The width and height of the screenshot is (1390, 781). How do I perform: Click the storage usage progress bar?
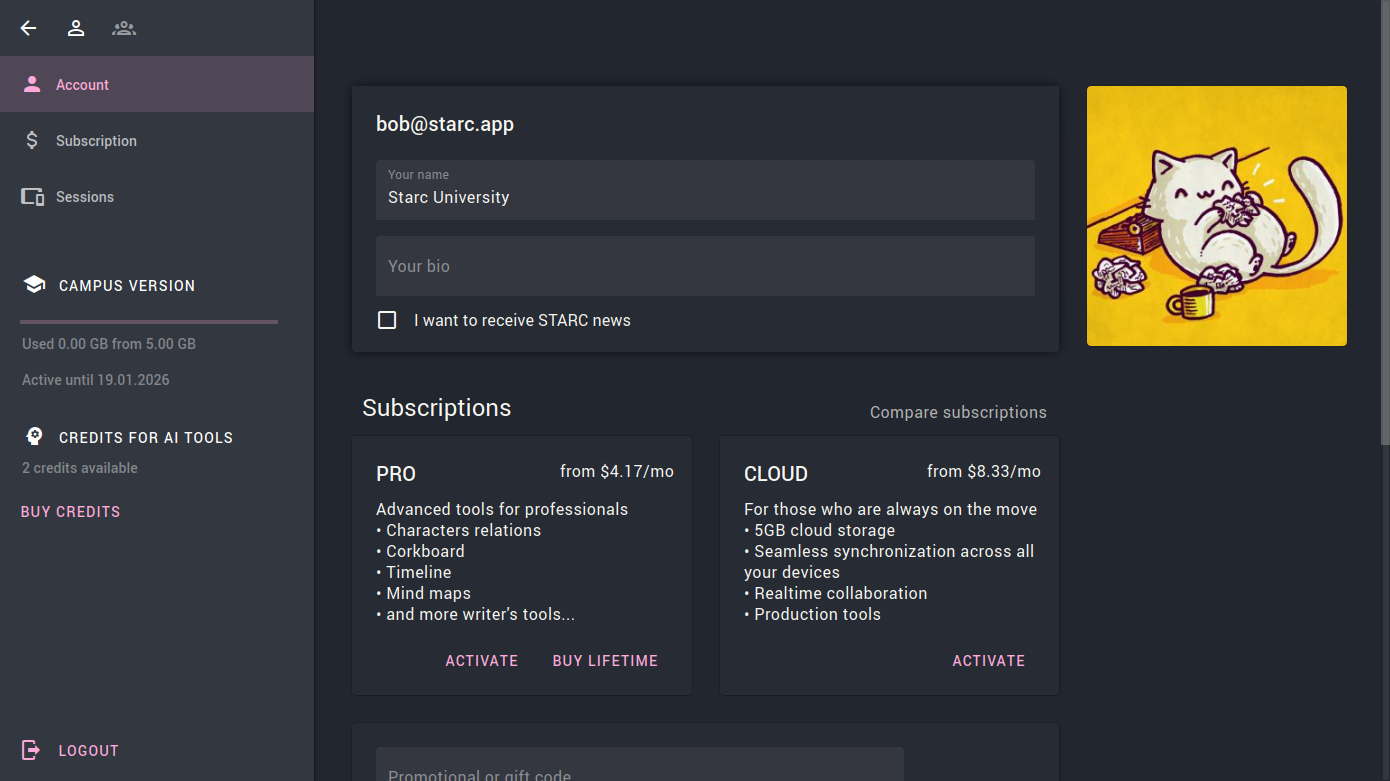tap(149, 322)
